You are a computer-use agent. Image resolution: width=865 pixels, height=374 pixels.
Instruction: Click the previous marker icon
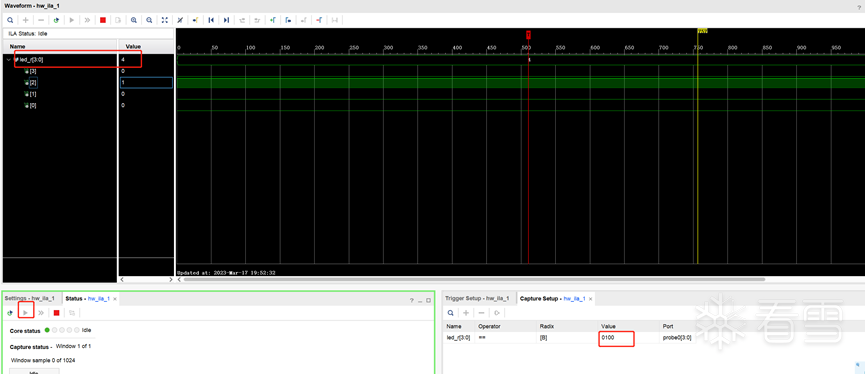288,20
